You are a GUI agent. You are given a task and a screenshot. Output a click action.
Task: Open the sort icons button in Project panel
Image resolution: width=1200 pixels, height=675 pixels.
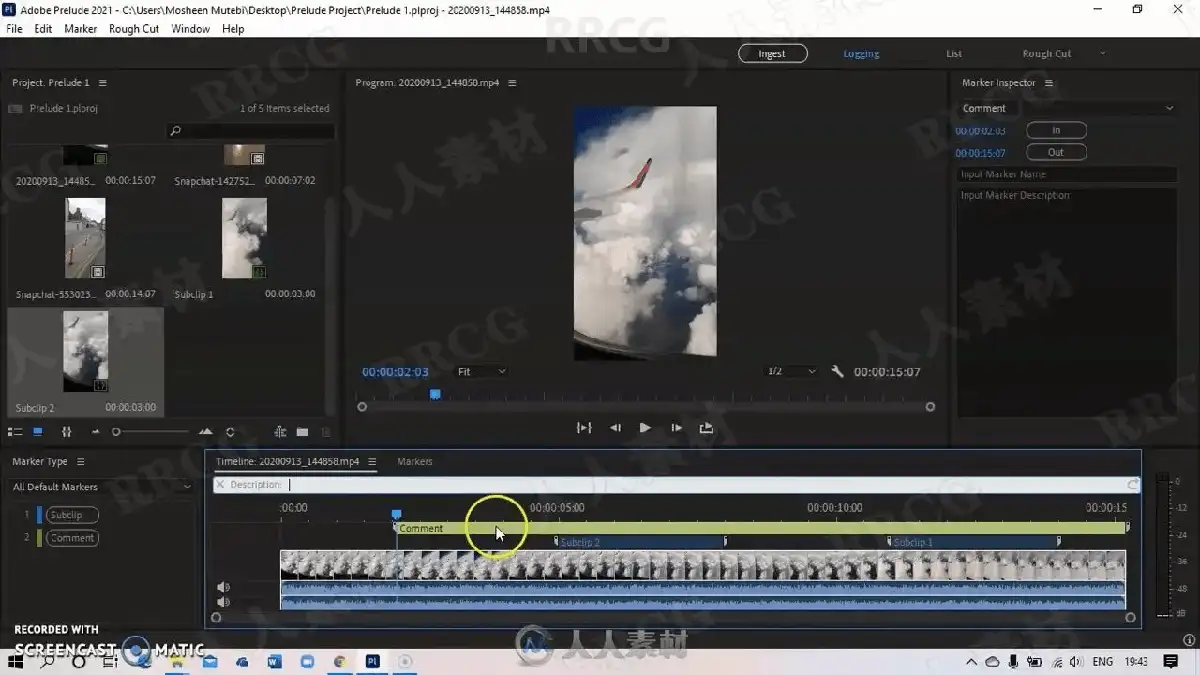(x=66, y=432)
